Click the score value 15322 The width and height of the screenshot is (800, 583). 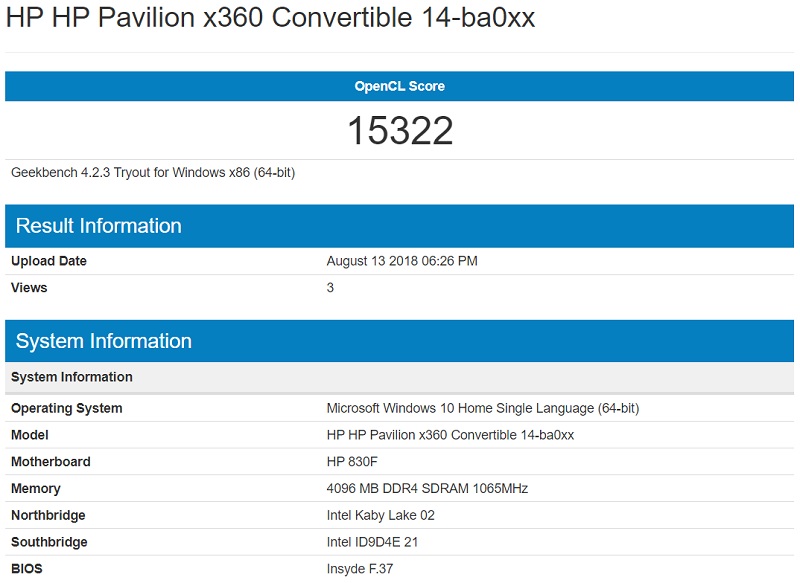pos(400,130)
